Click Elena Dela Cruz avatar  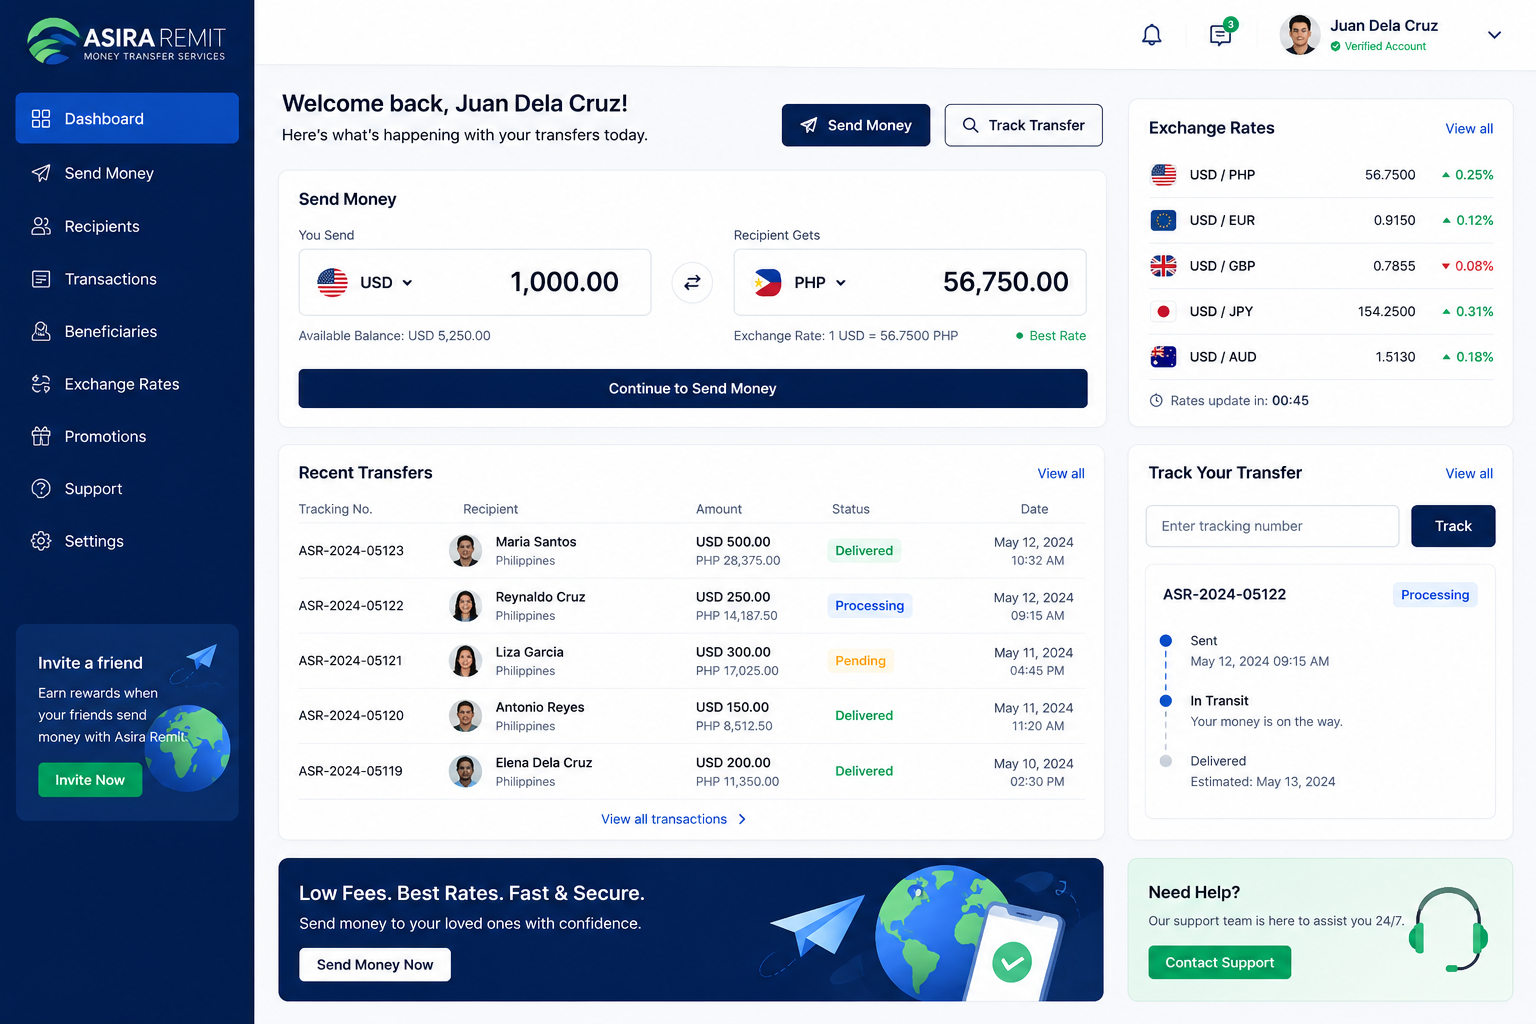point(465,771)
